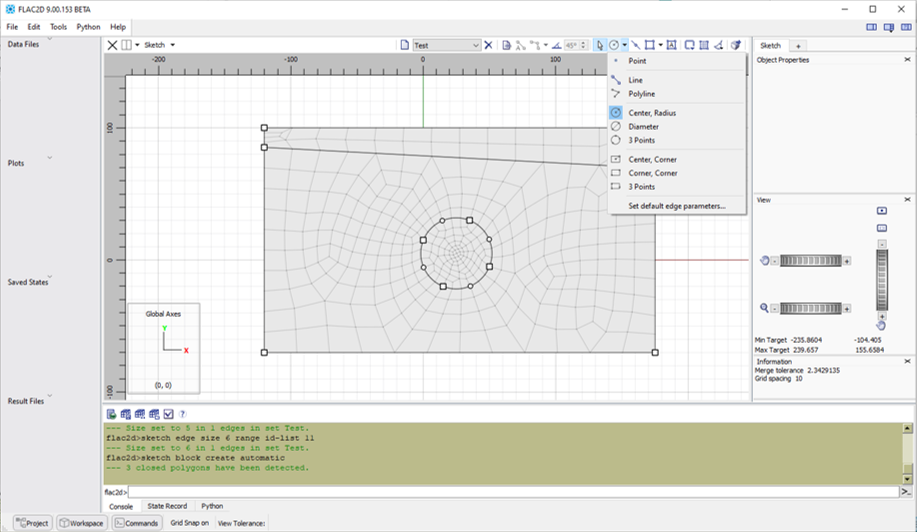
Task: Click the vertical pan slider in View
Action: coord(881,281)
